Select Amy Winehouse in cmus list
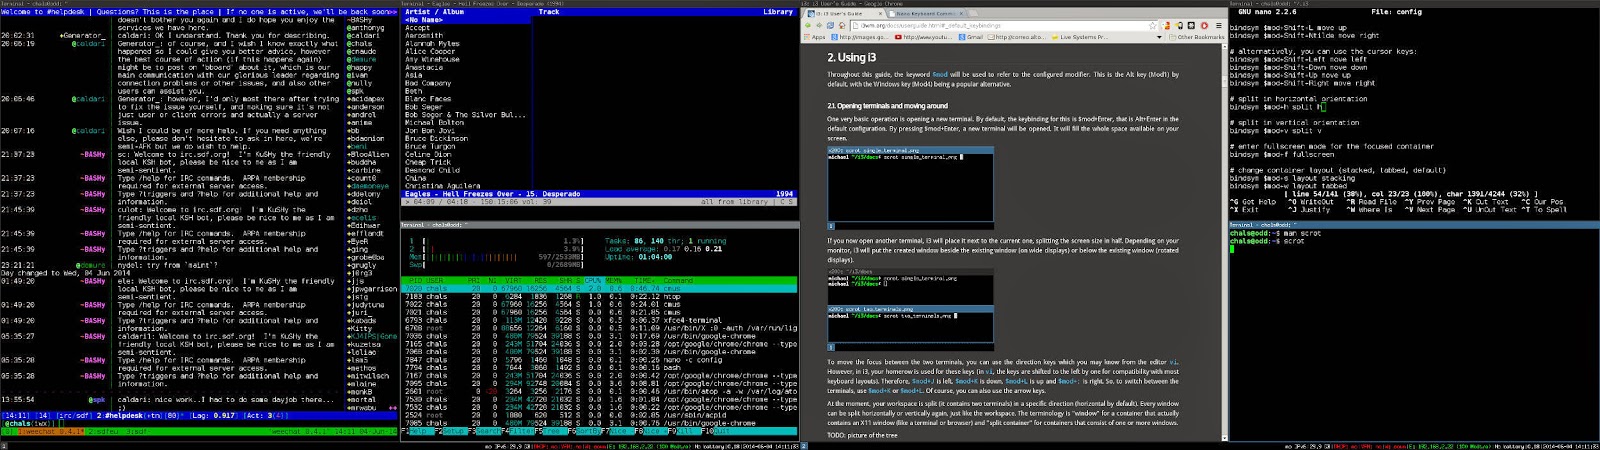Screen dimensions: 1600x450 432,60
